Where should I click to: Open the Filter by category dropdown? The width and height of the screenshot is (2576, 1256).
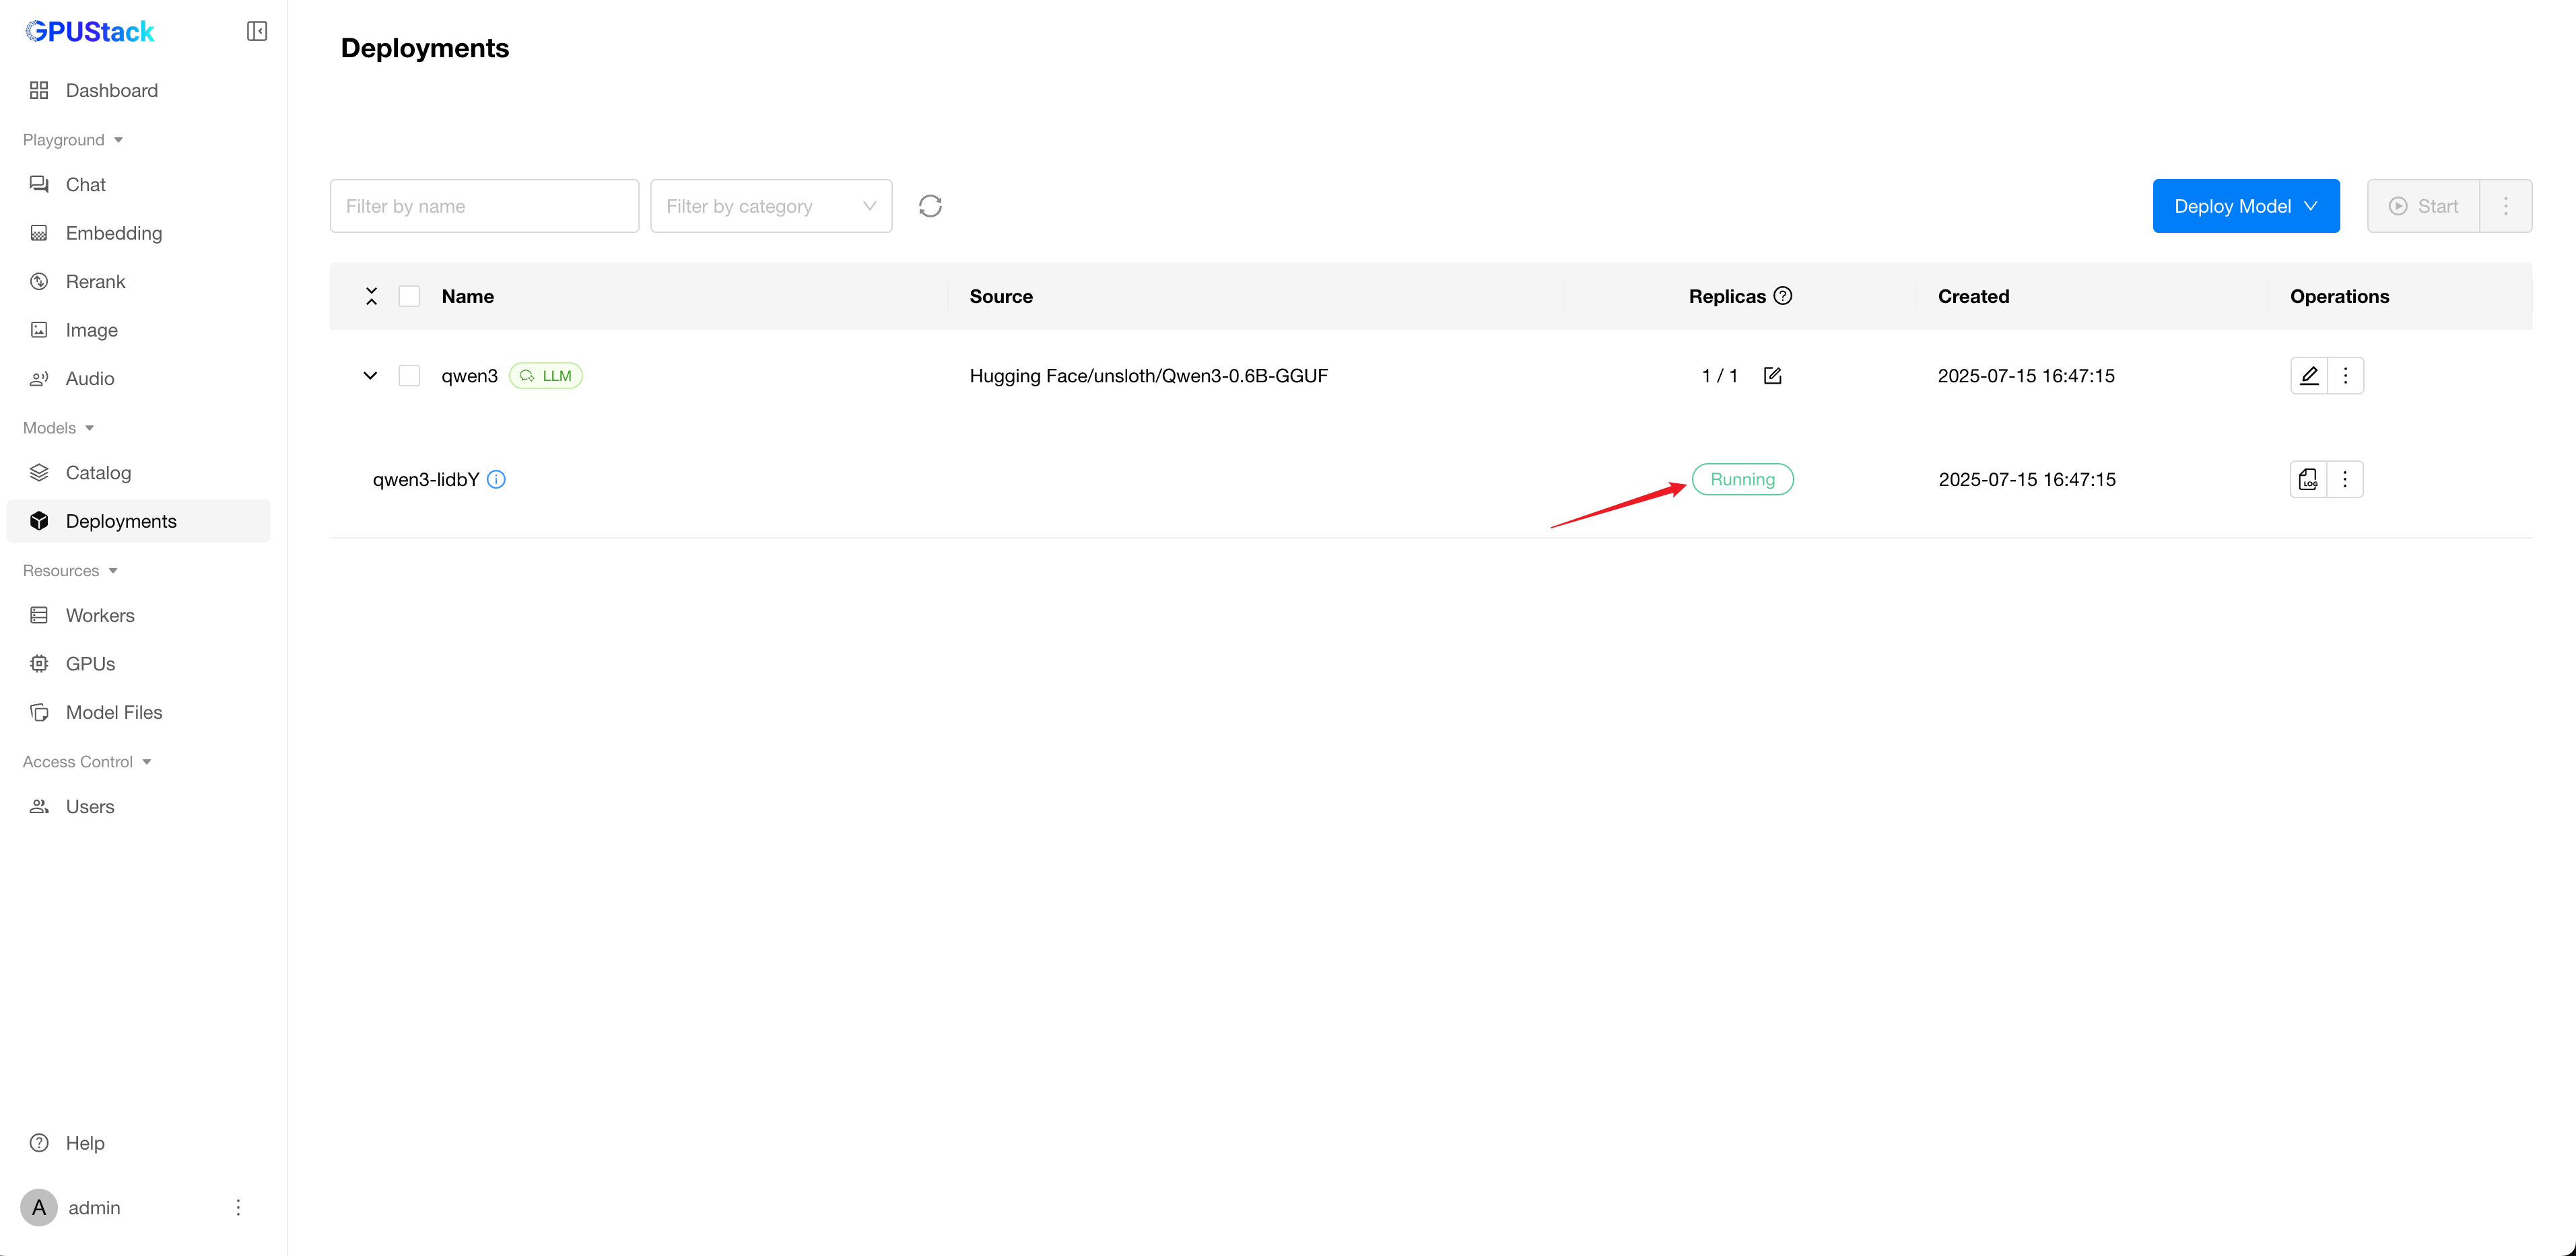(x=771, y=206)
